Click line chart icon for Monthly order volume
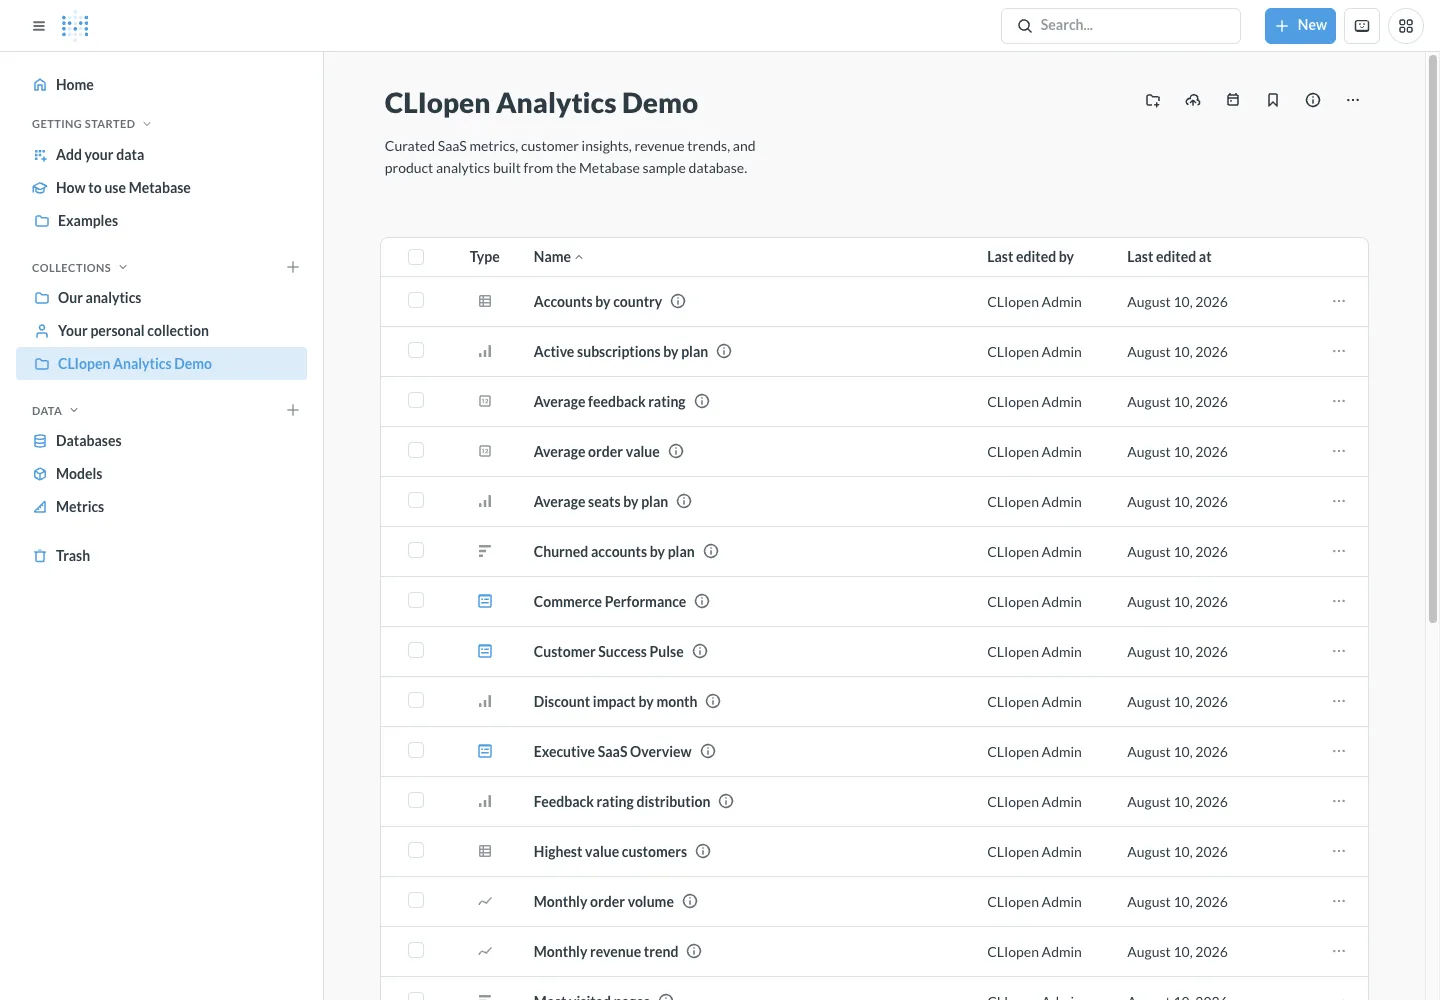The height and width of the screenshot is (1000, 1440). pos(485,901)
